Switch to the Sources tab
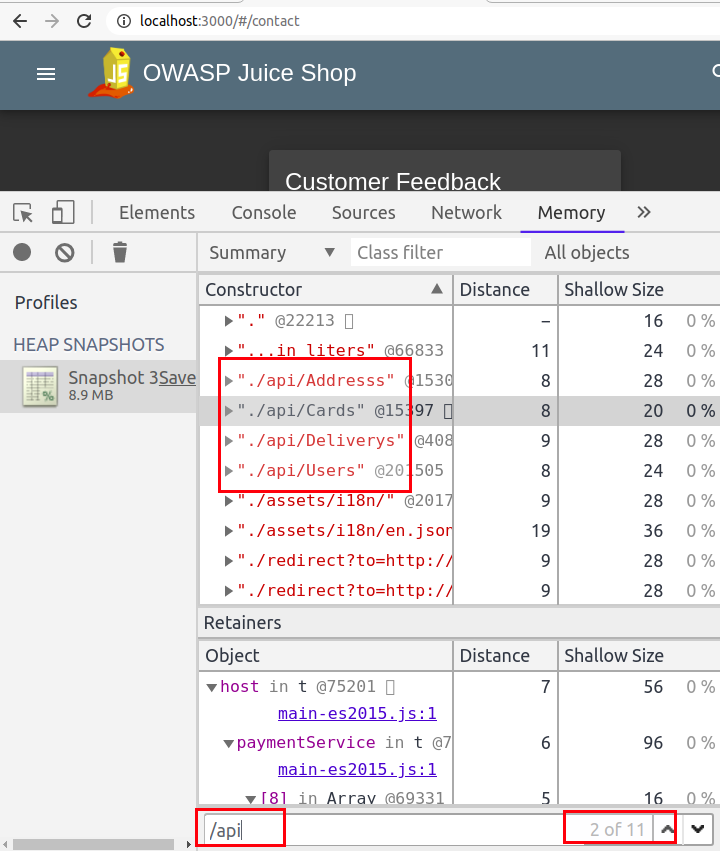 (x=364, y=213)
